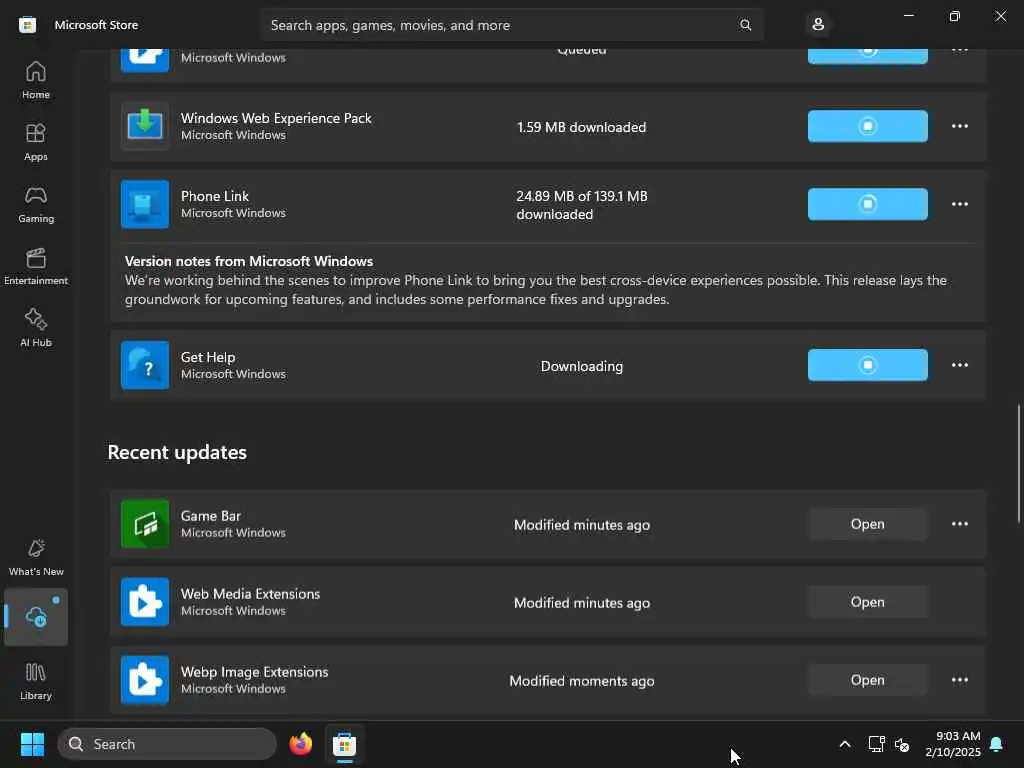Stop the Phone Link download
1024x768 pixels.
[867, 204]
